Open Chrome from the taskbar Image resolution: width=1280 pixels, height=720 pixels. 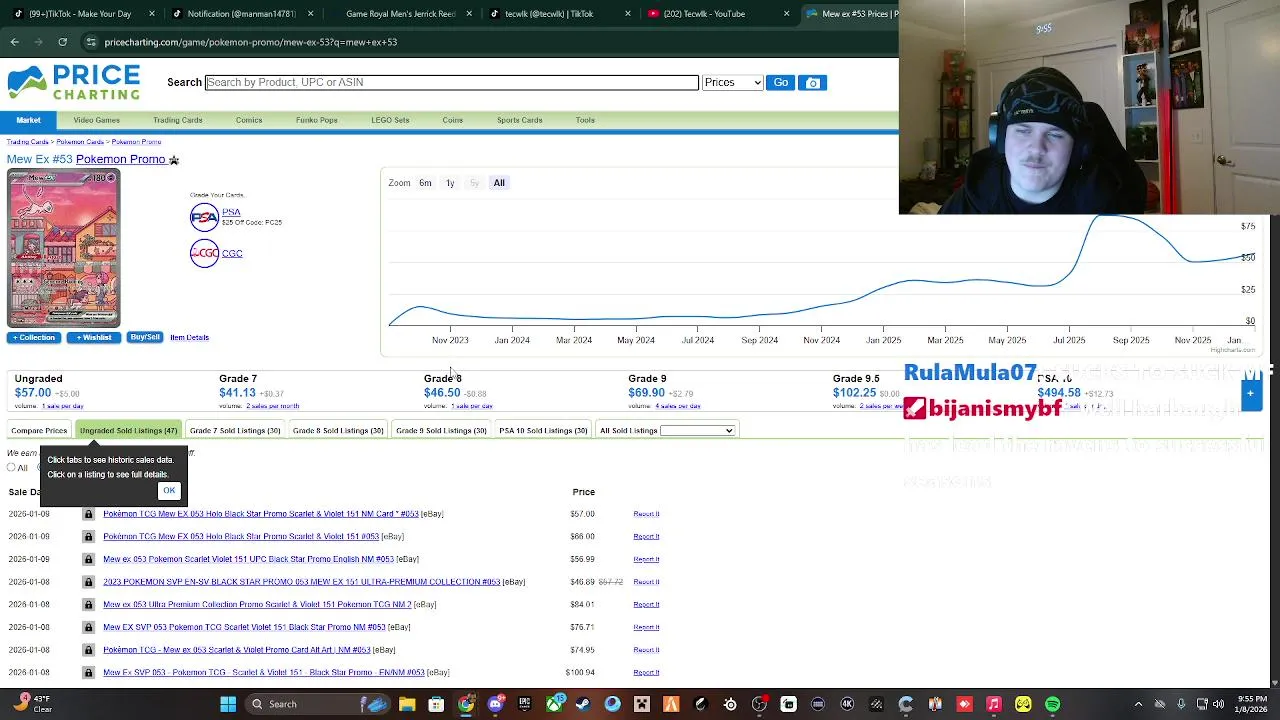coord(466,704)
